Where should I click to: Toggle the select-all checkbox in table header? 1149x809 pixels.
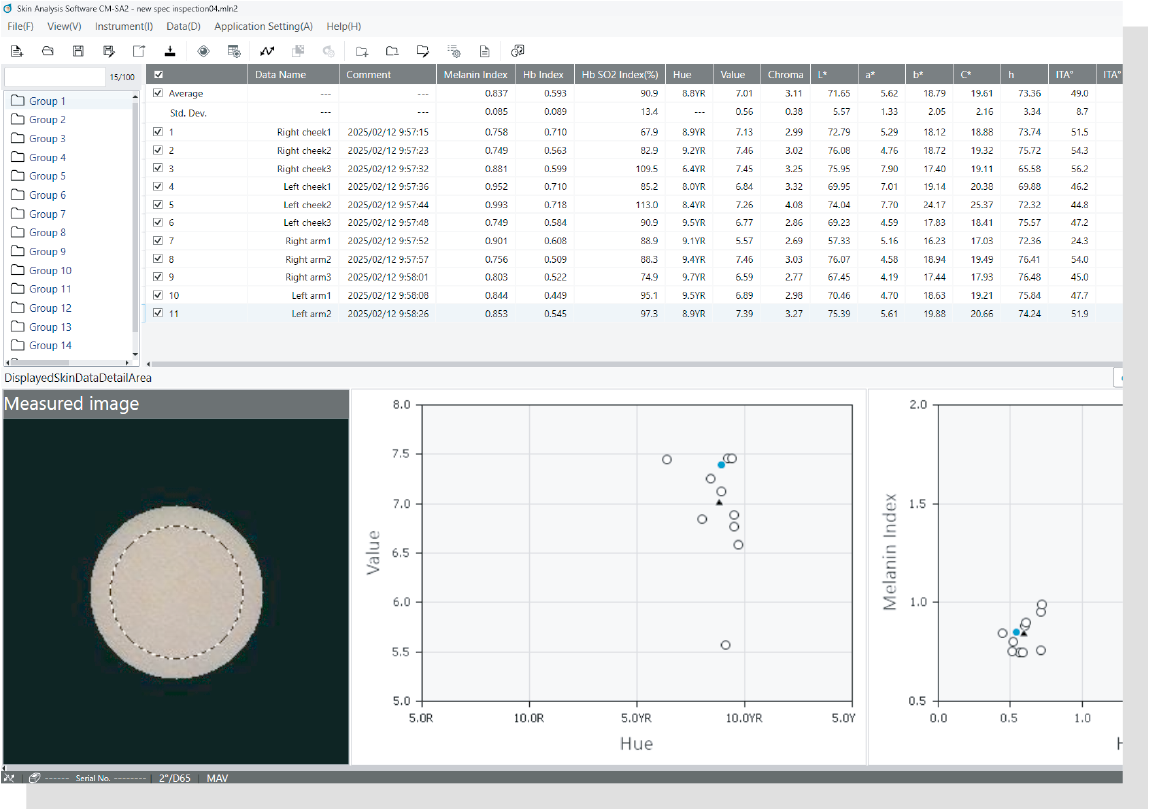[x=158, y=75]
